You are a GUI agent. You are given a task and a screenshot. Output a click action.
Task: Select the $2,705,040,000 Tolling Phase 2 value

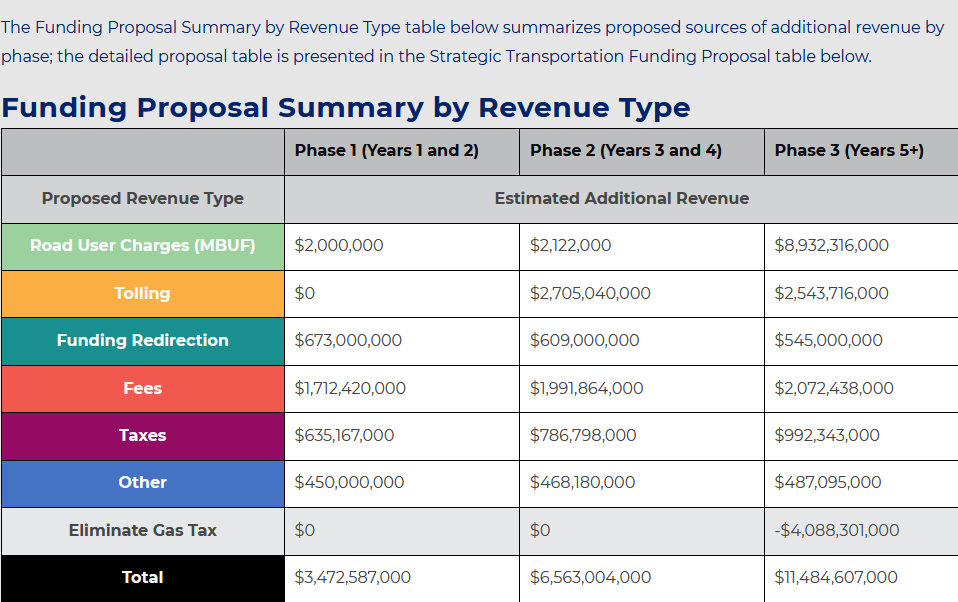point(590,293)
